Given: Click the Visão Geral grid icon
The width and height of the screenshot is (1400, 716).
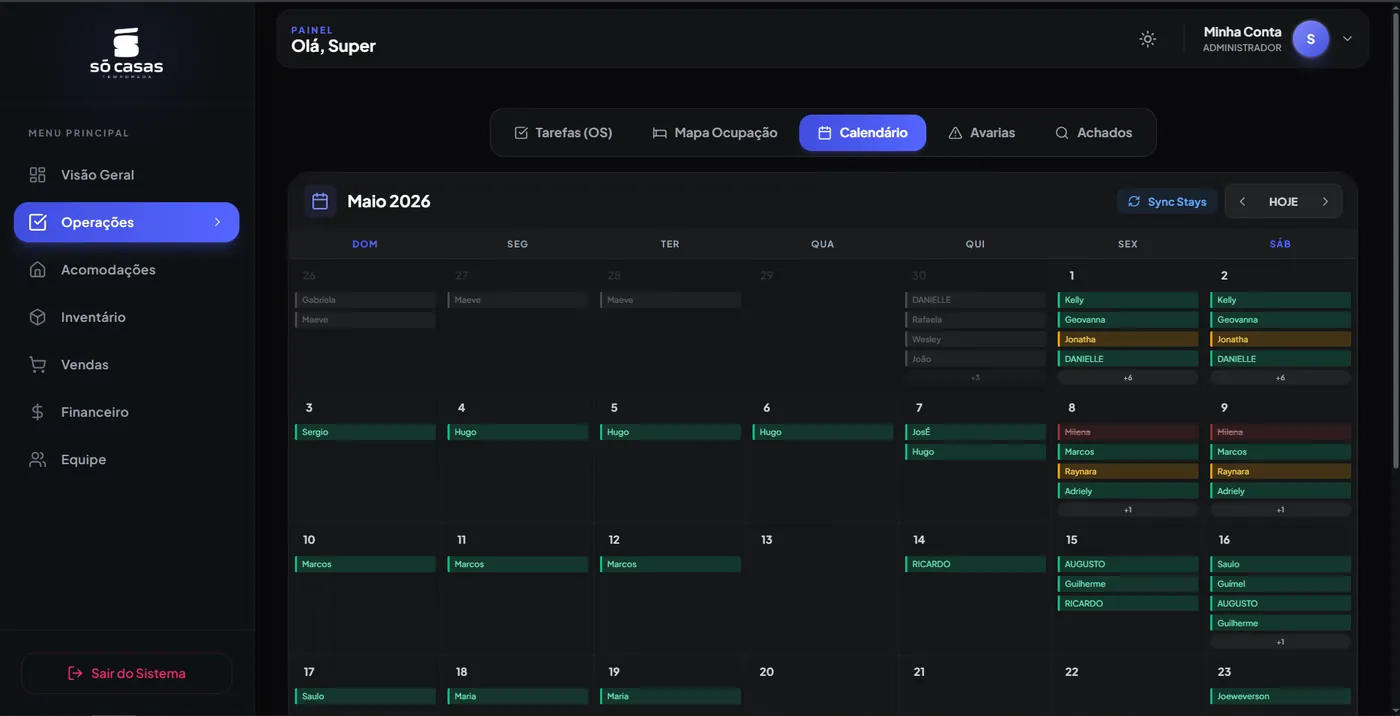Looking at the screenshot, I should [37, 175].
